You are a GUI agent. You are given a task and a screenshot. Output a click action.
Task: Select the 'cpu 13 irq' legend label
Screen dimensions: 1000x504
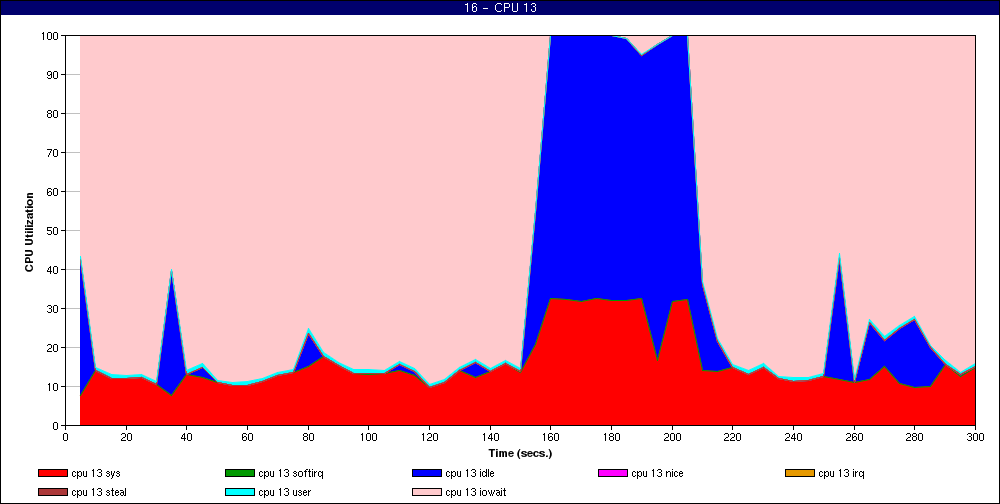tap(841, 473)
